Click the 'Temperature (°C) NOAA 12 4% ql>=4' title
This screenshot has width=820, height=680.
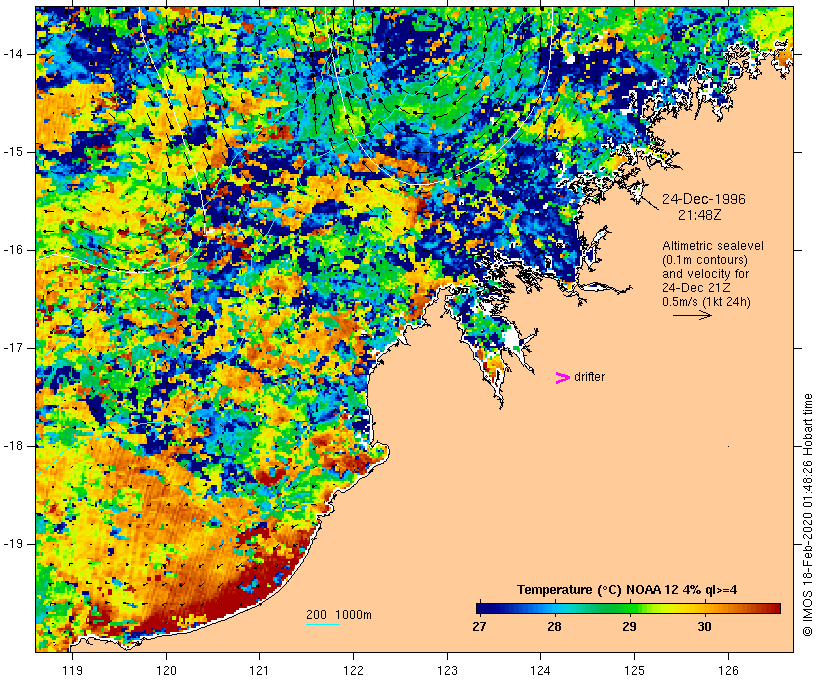pyautogui.click(x=627, y=590)
